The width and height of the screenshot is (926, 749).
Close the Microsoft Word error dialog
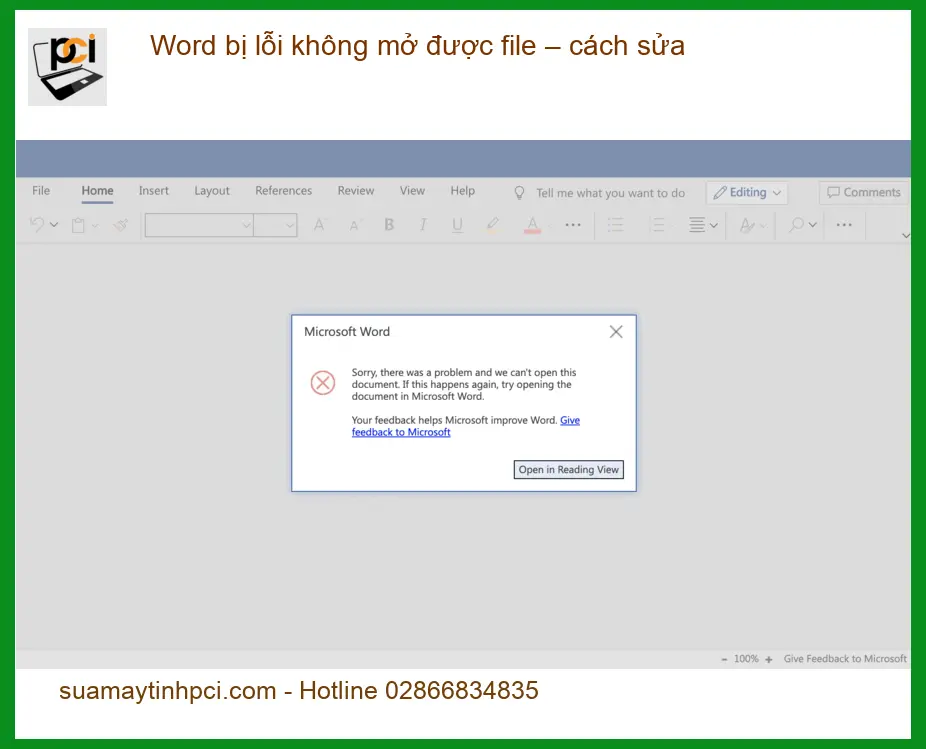click(x=616, y=332)
